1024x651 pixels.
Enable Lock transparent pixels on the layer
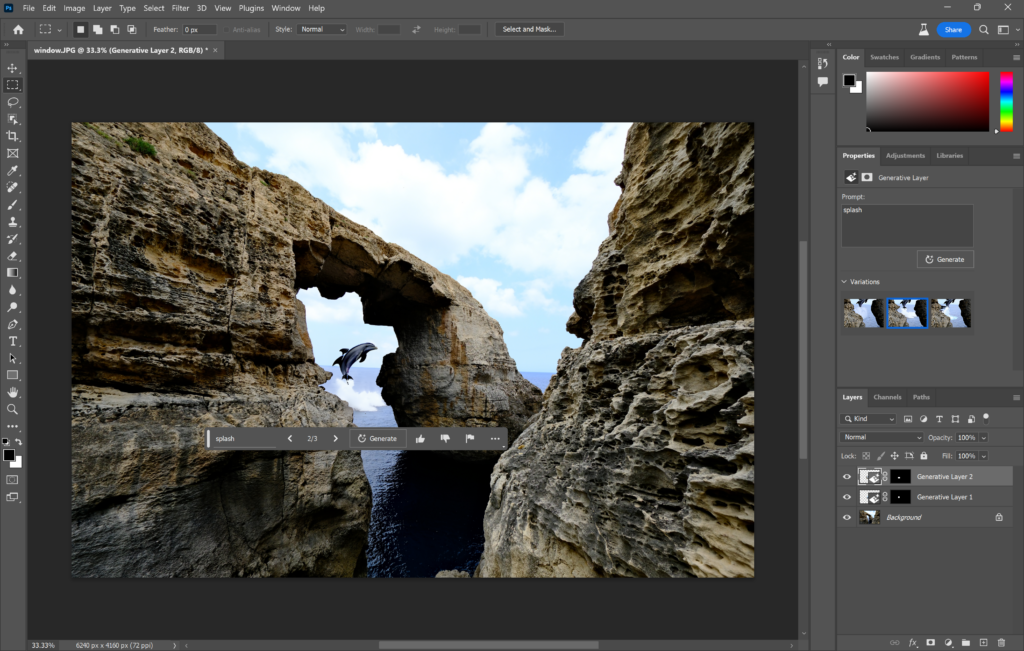click(865, 455)
